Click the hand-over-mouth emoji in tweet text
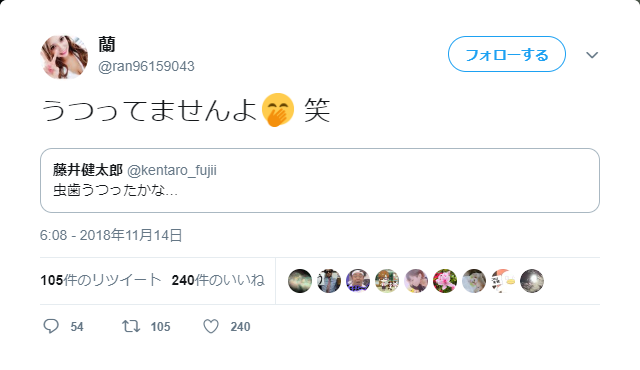 coord(278,110)
